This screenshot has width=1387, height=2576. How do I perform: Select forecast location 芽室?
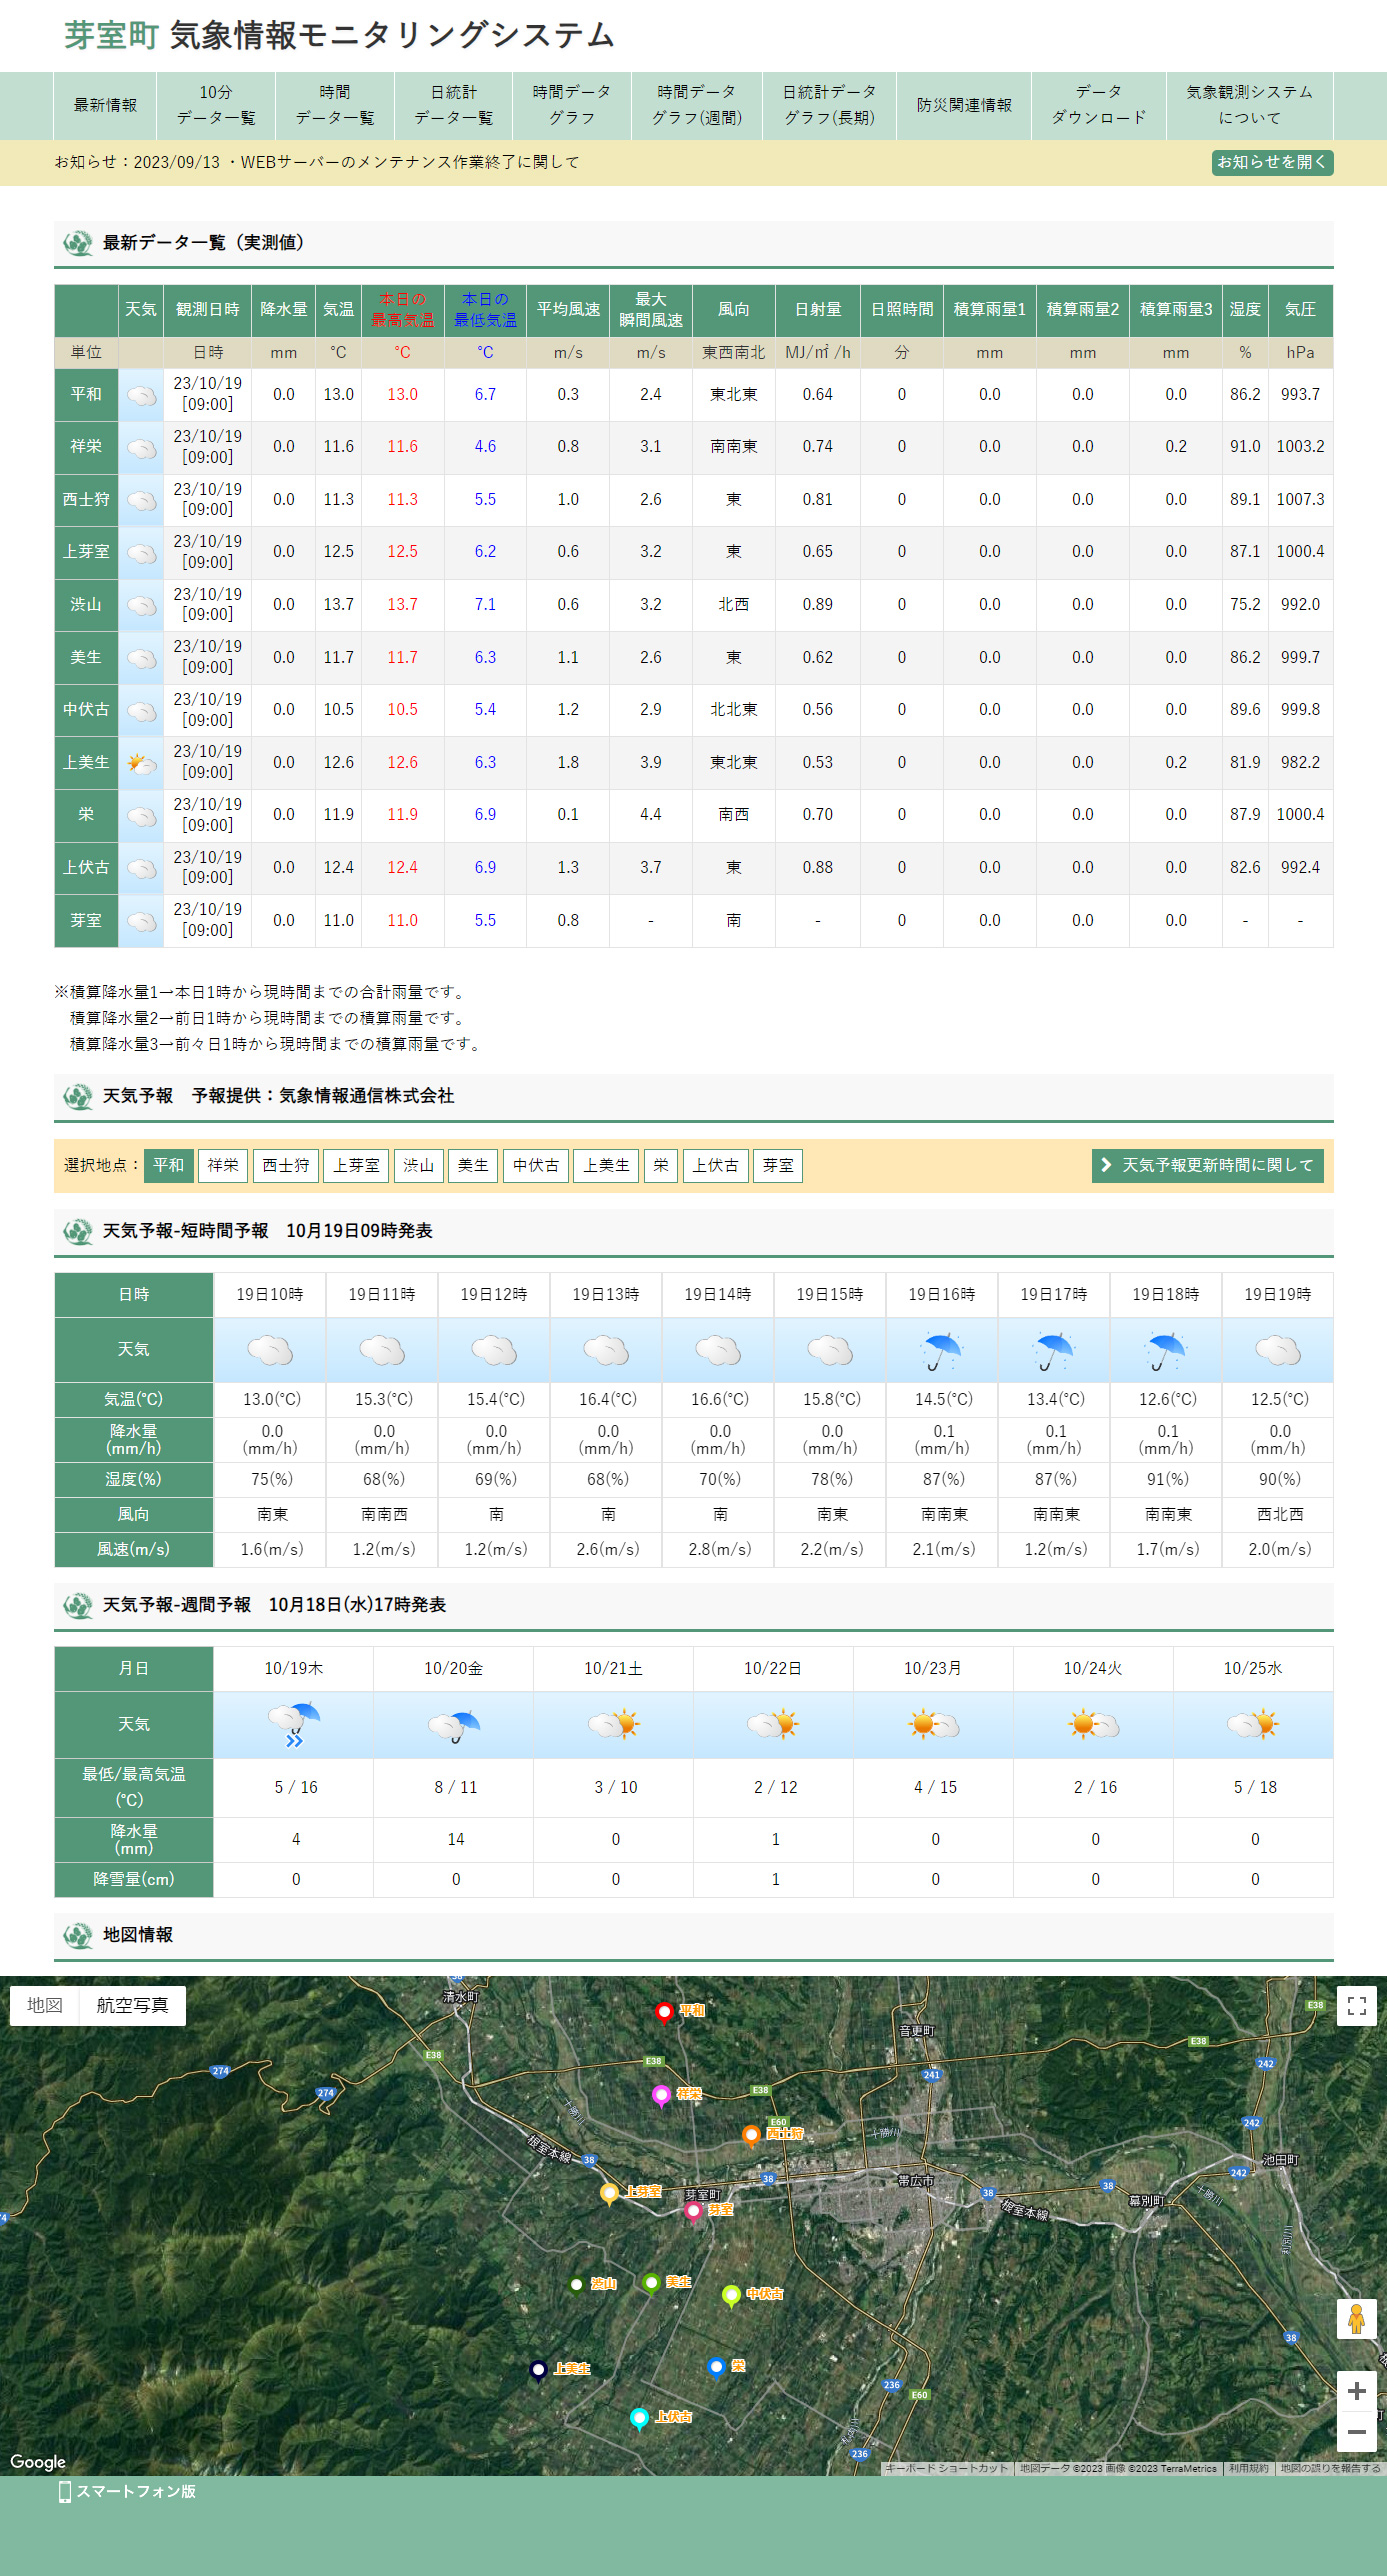click(x=778, y=1166)
